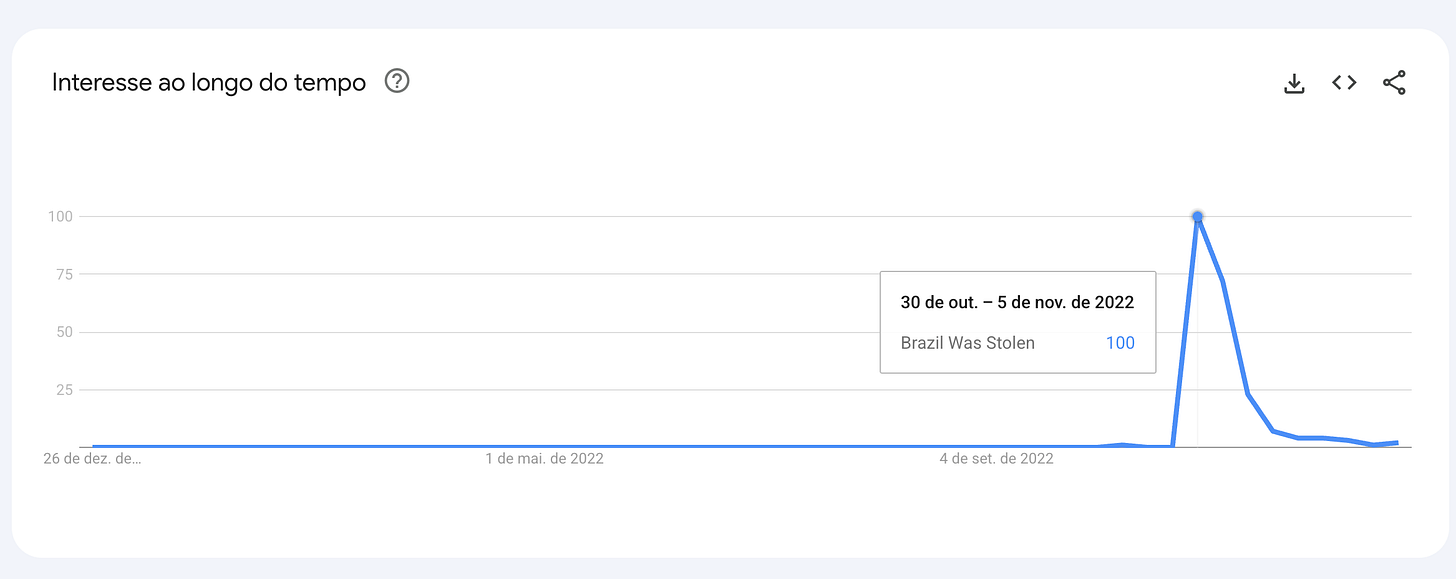Select the line point near value 23

(1248, 394)
